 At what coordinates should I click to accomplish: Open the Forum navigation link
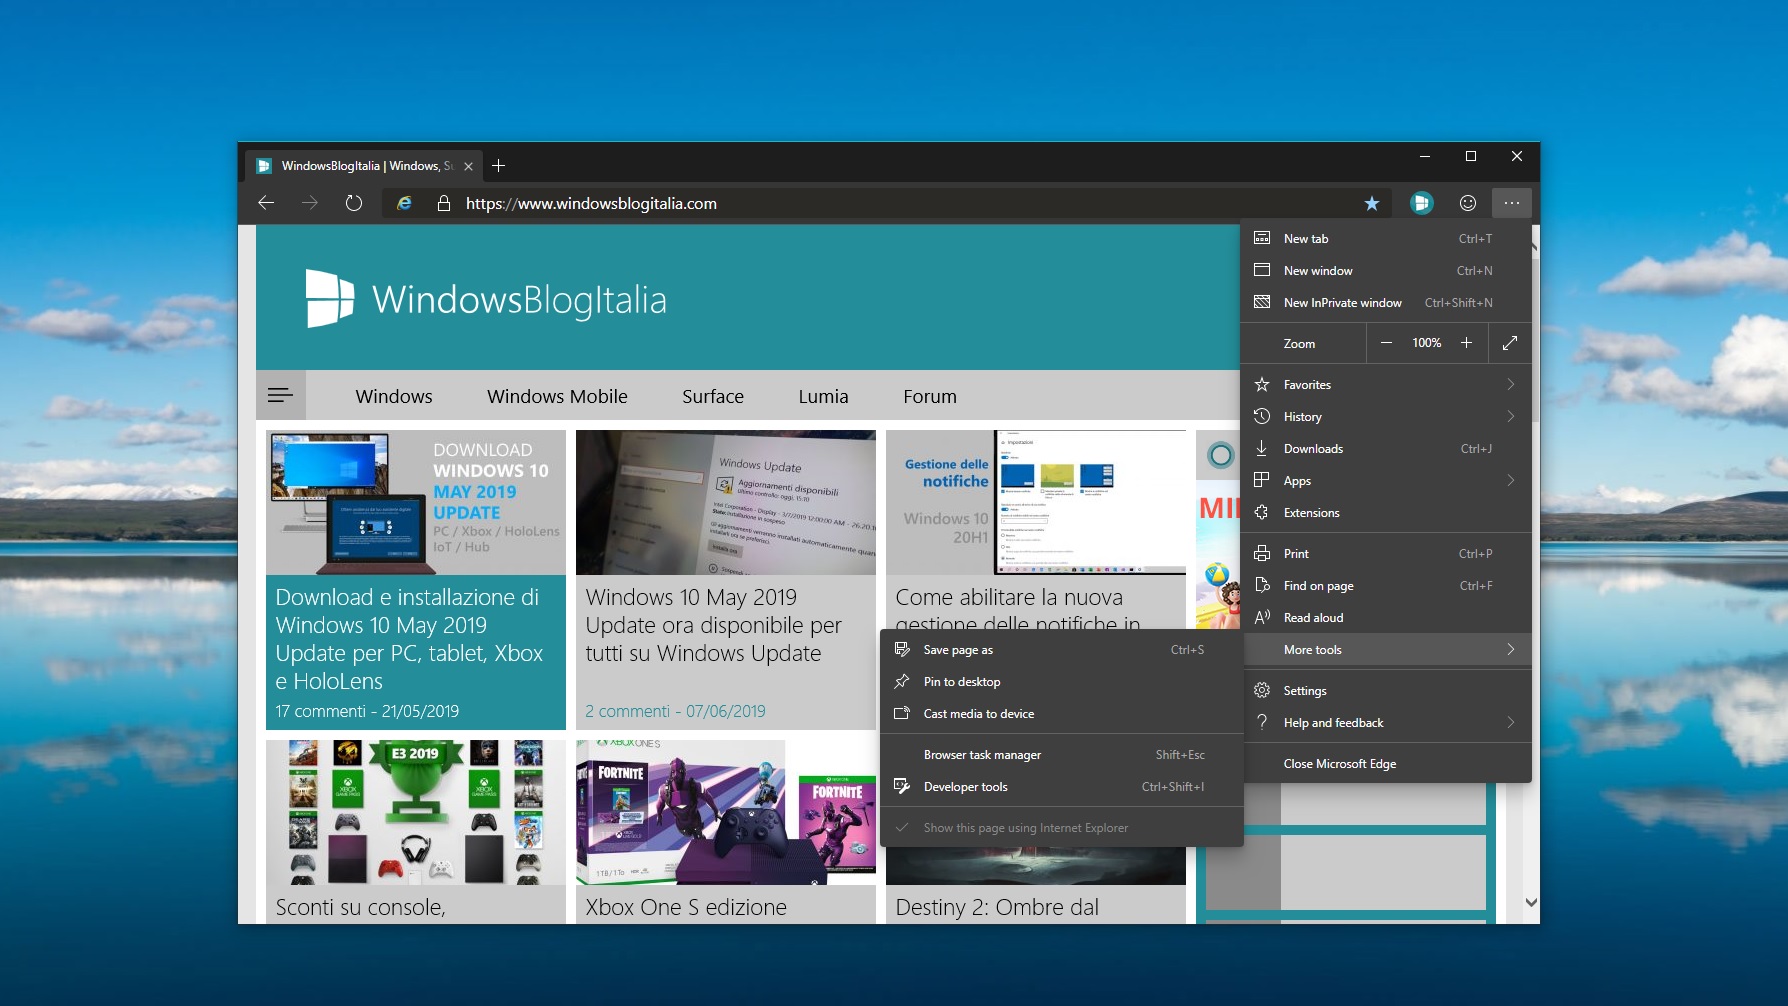pos(930,396)
